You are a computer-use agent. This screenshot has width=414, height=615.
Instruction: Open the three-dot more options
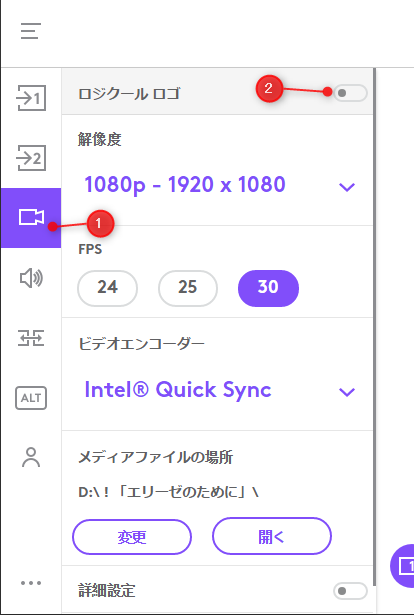(31, 583)
